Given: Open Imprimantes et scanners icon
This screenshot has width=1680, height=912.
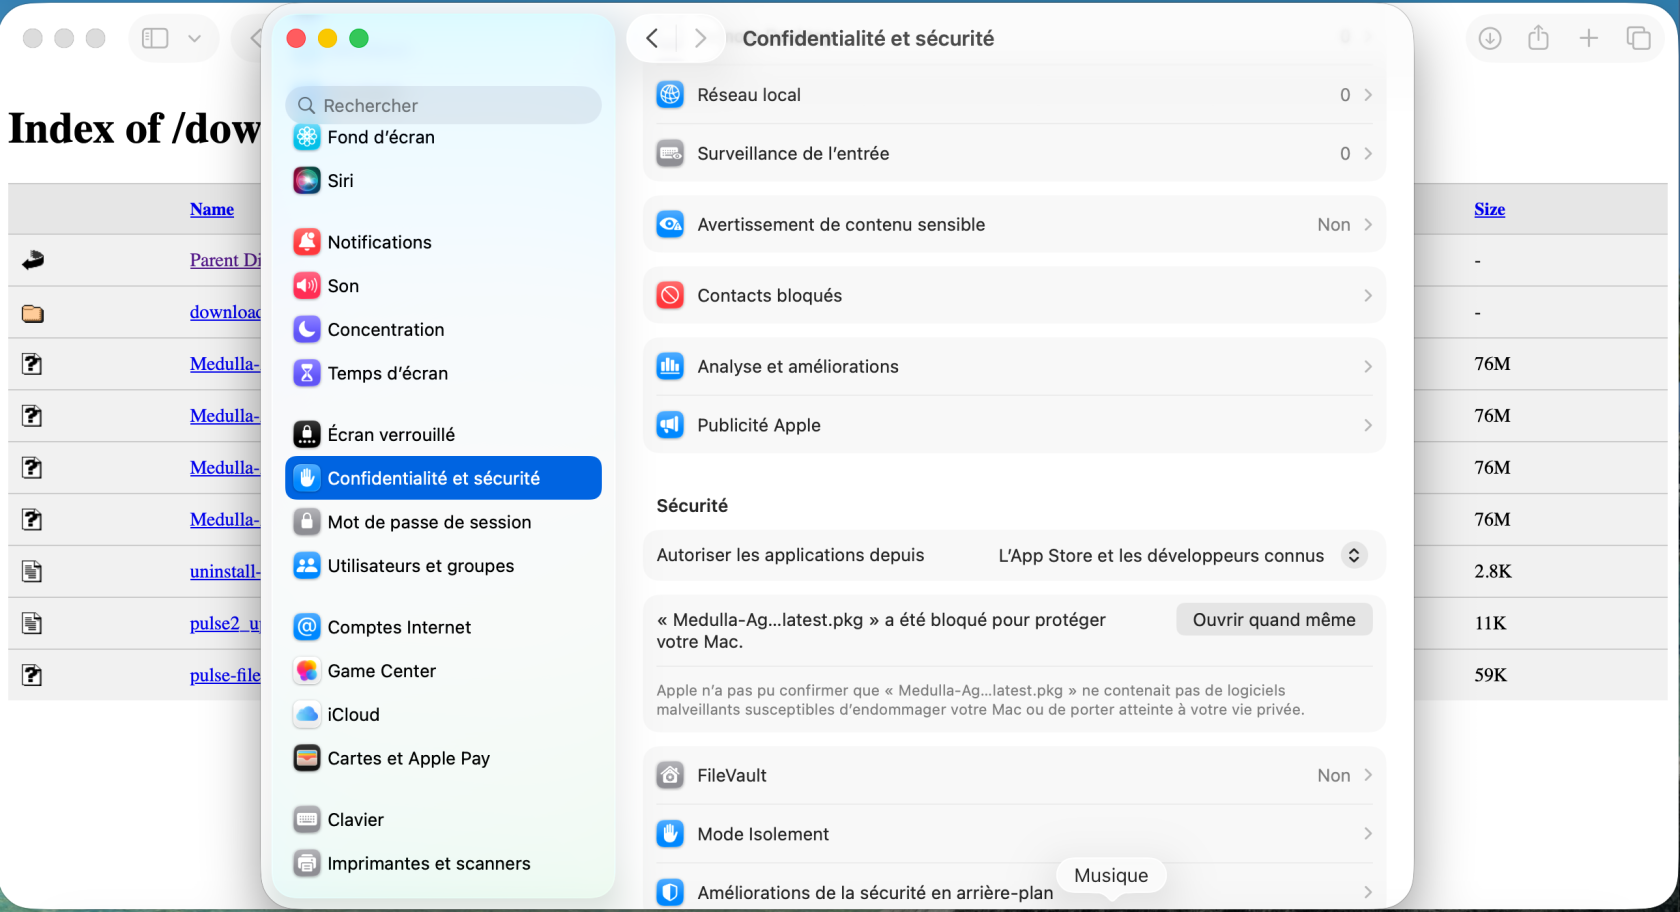Looking at the screenshot, I should click(x=307, y=863).
